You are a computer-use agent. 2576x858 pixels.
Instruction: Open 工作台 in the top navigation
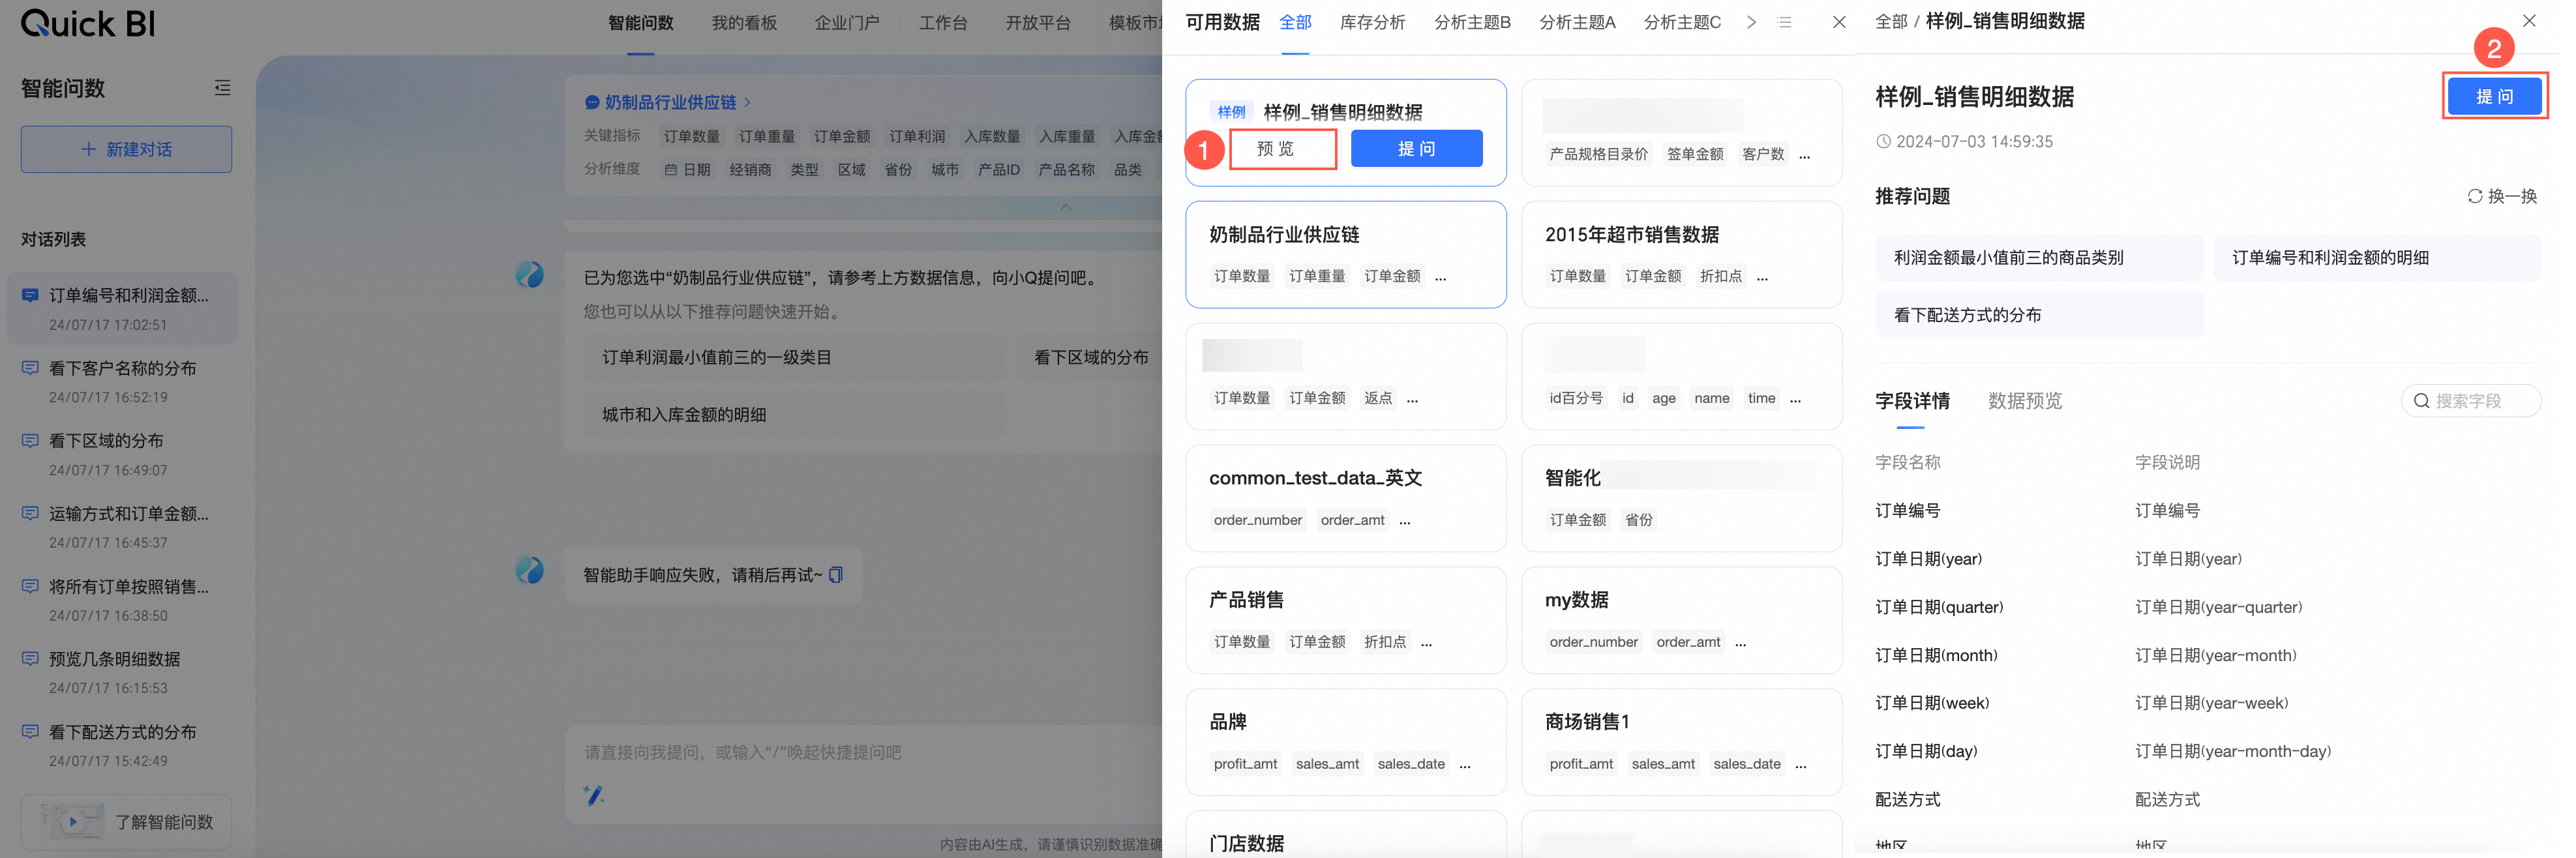click(942, 22)
